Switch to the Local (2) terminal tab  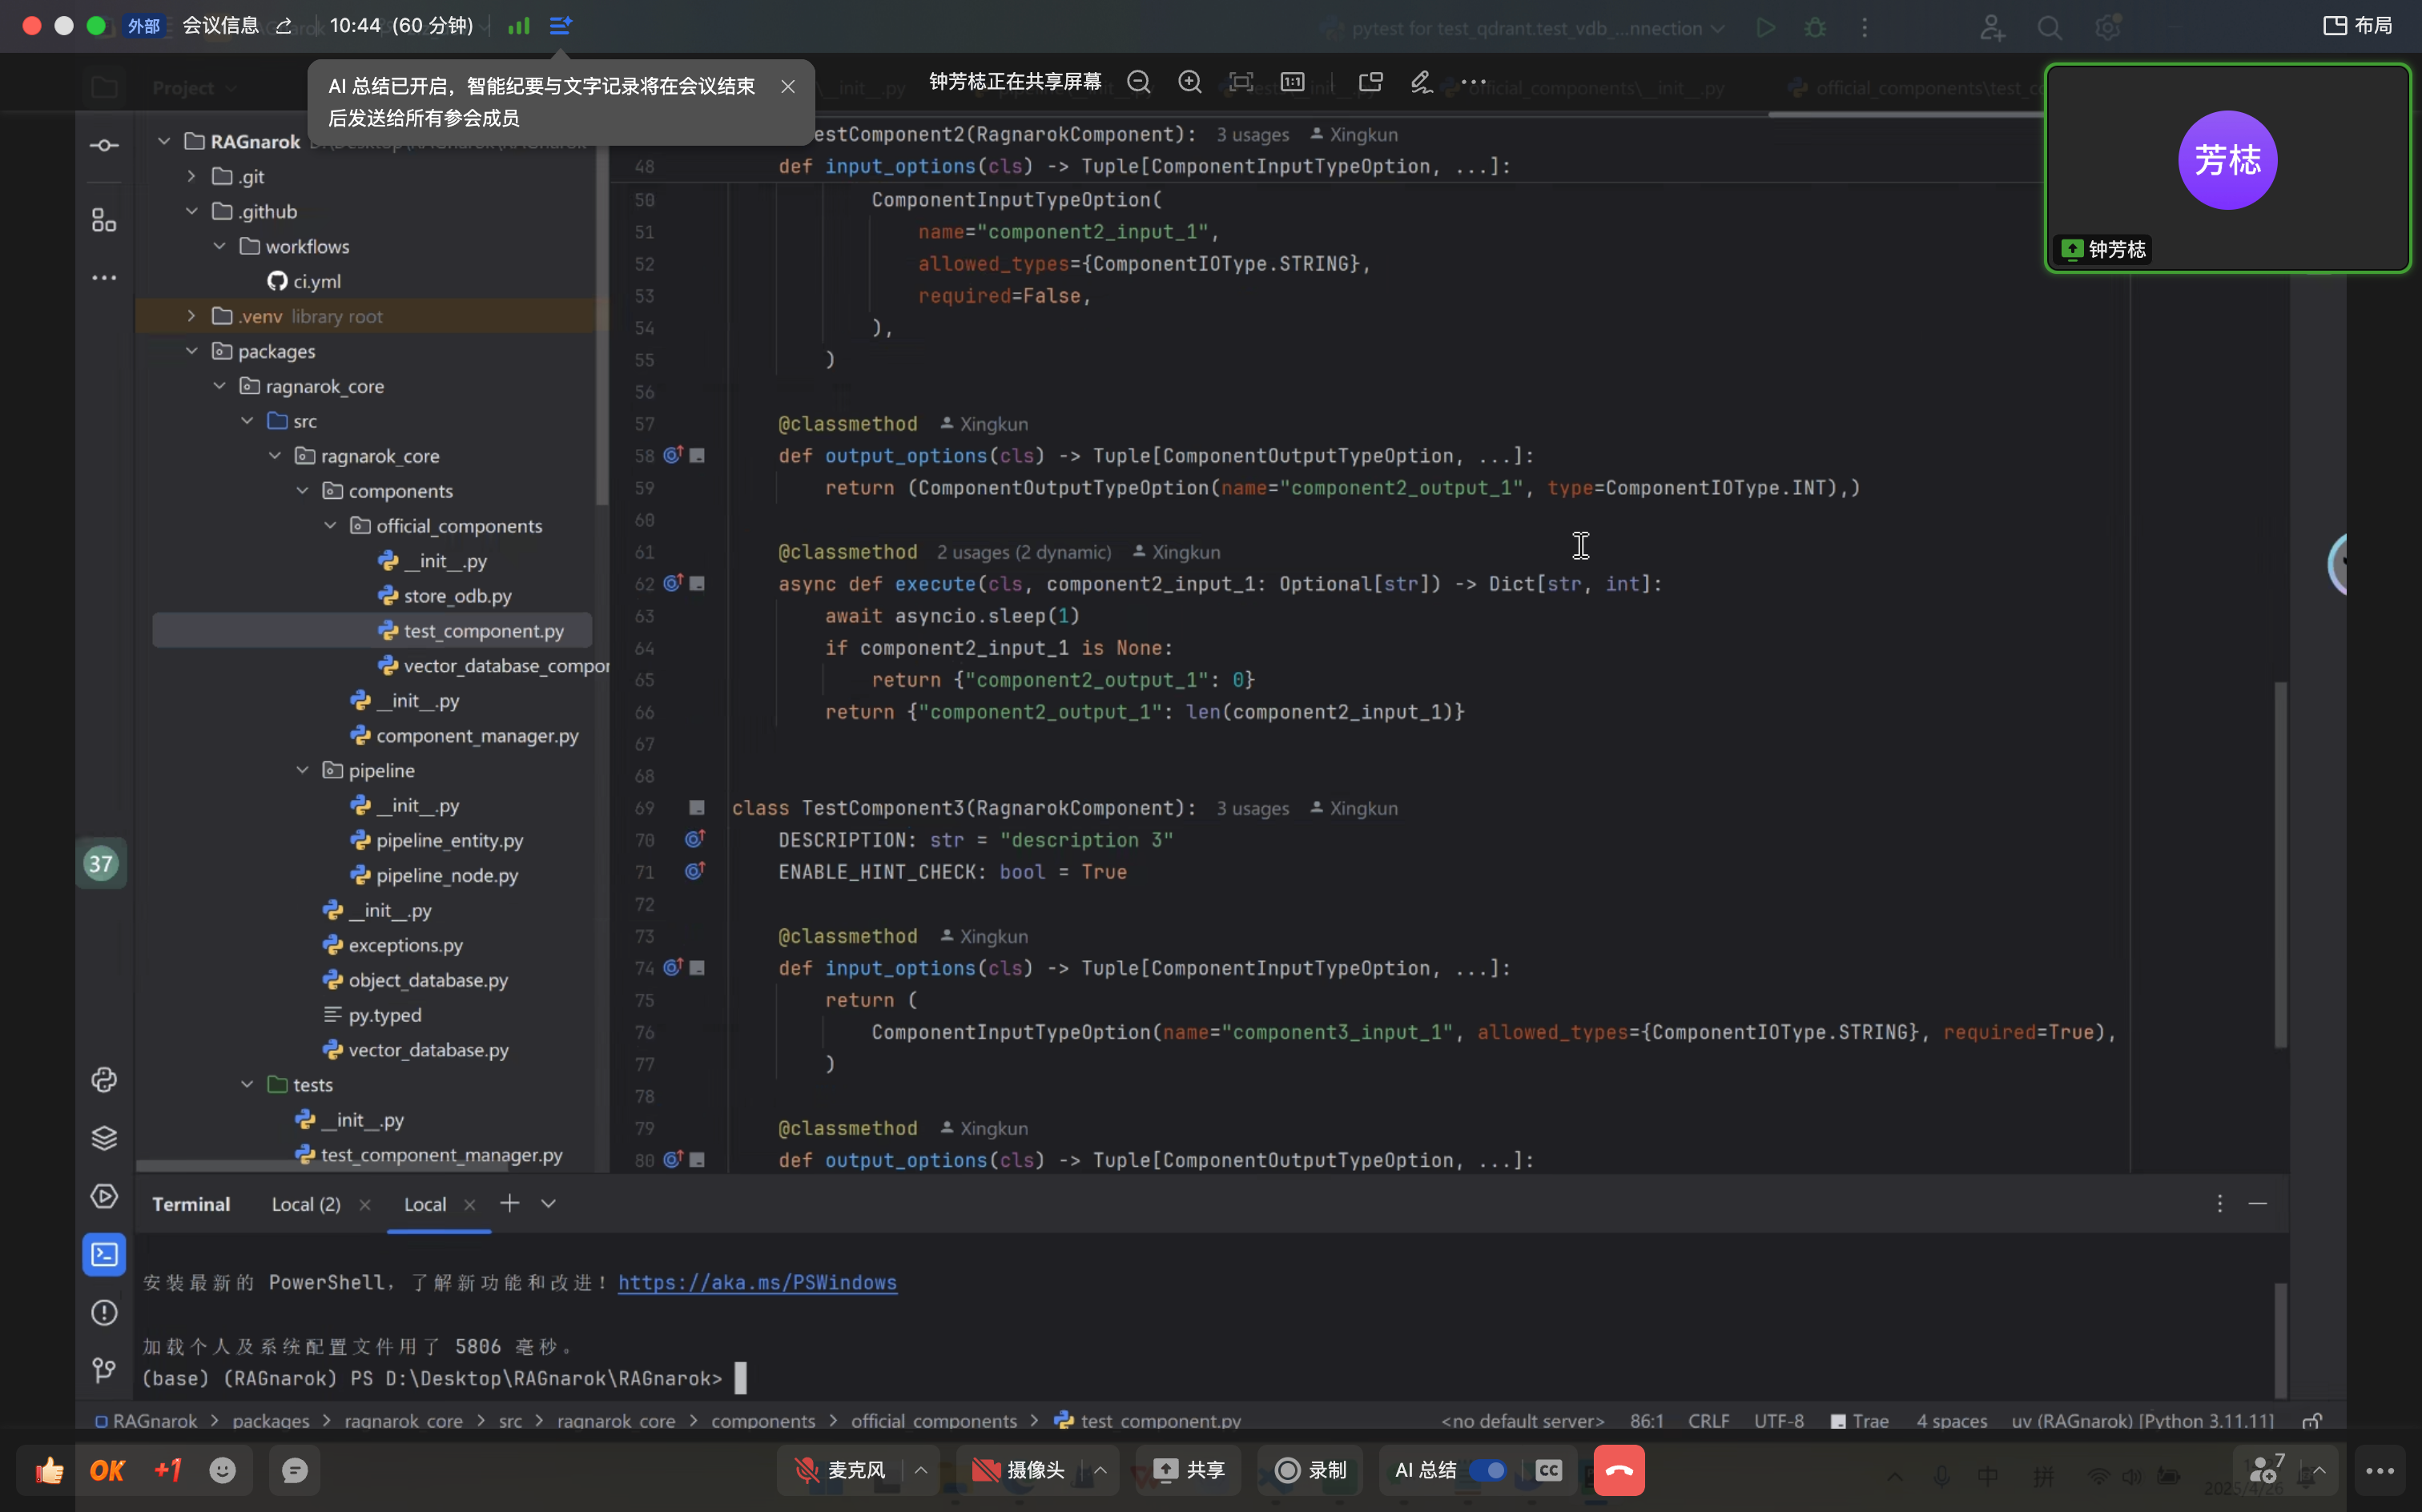306,1204
